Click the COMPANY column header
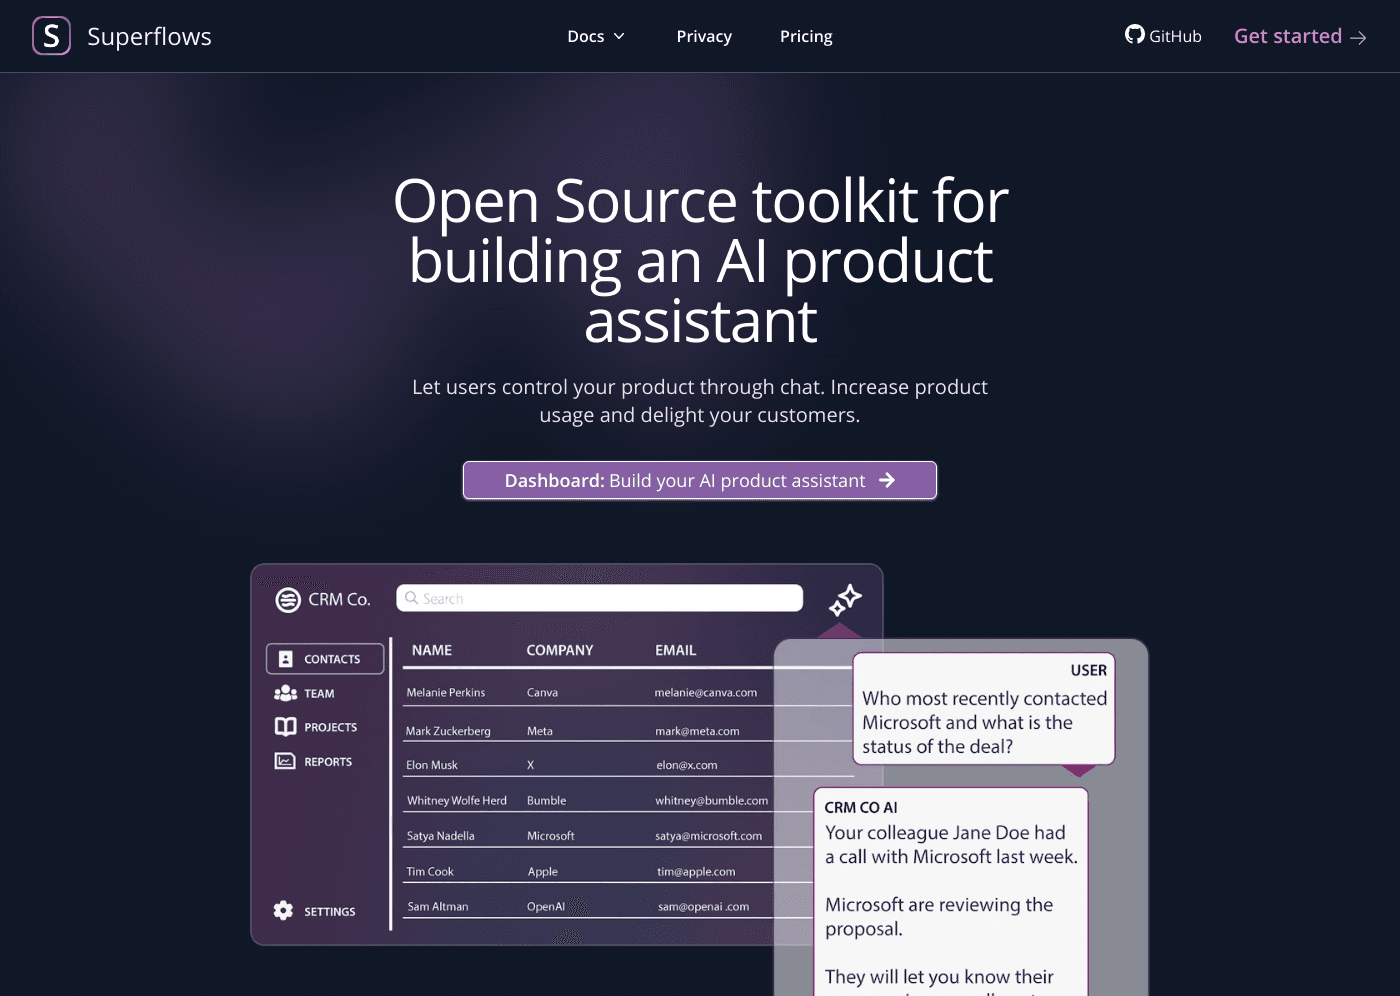Viewport: 1400px width, 996px height. pyautogui.click(x=560, y=650)
